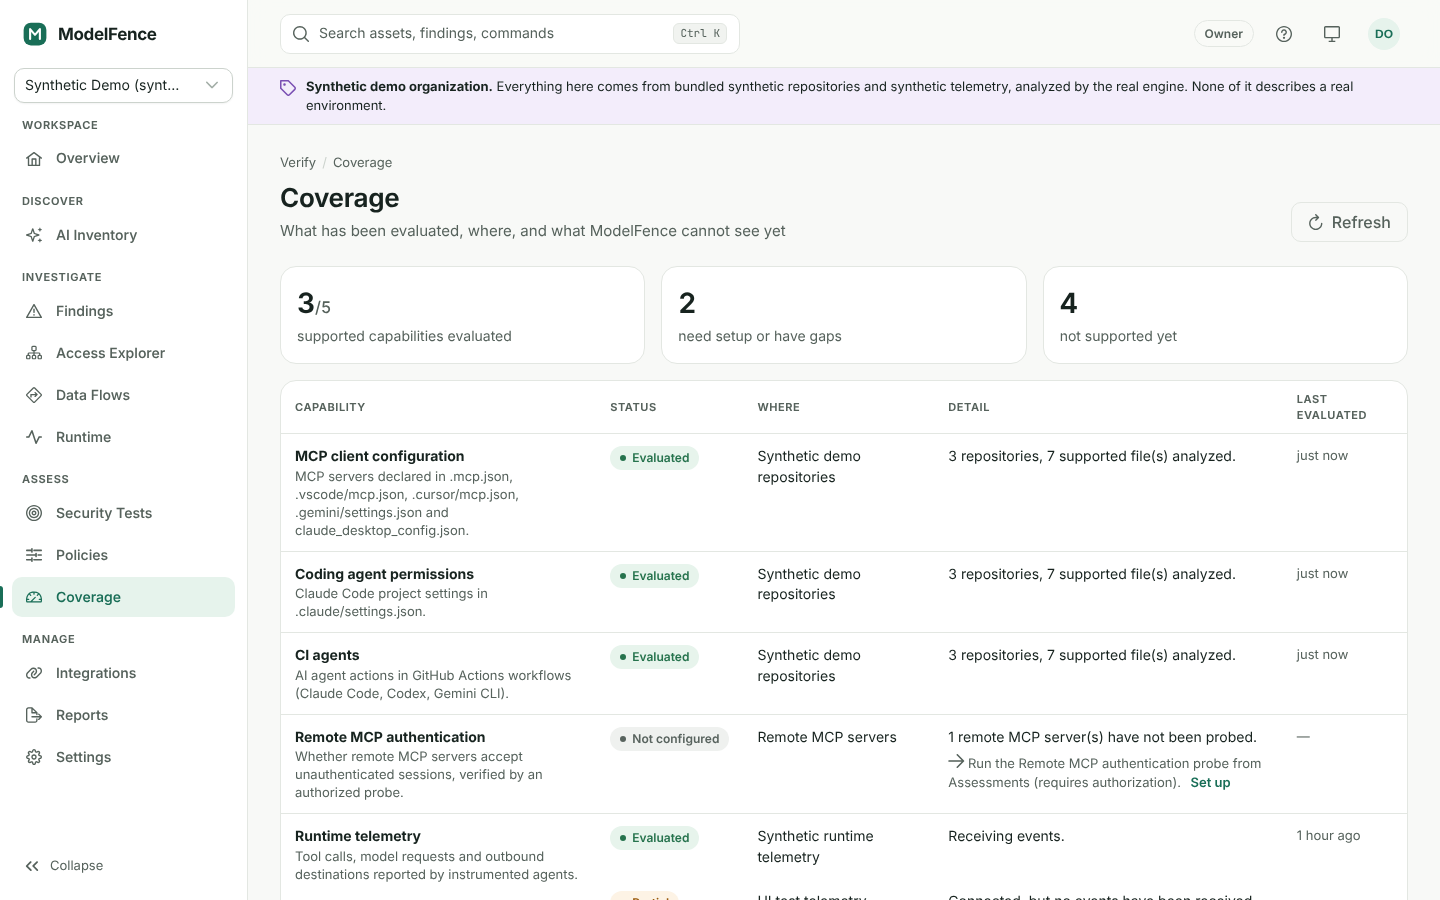Image resolution: width=1440 pixels, height=900 pixels.
Task: Open the Synthetic Demo organization dropdown
Action: coord(123,85)
